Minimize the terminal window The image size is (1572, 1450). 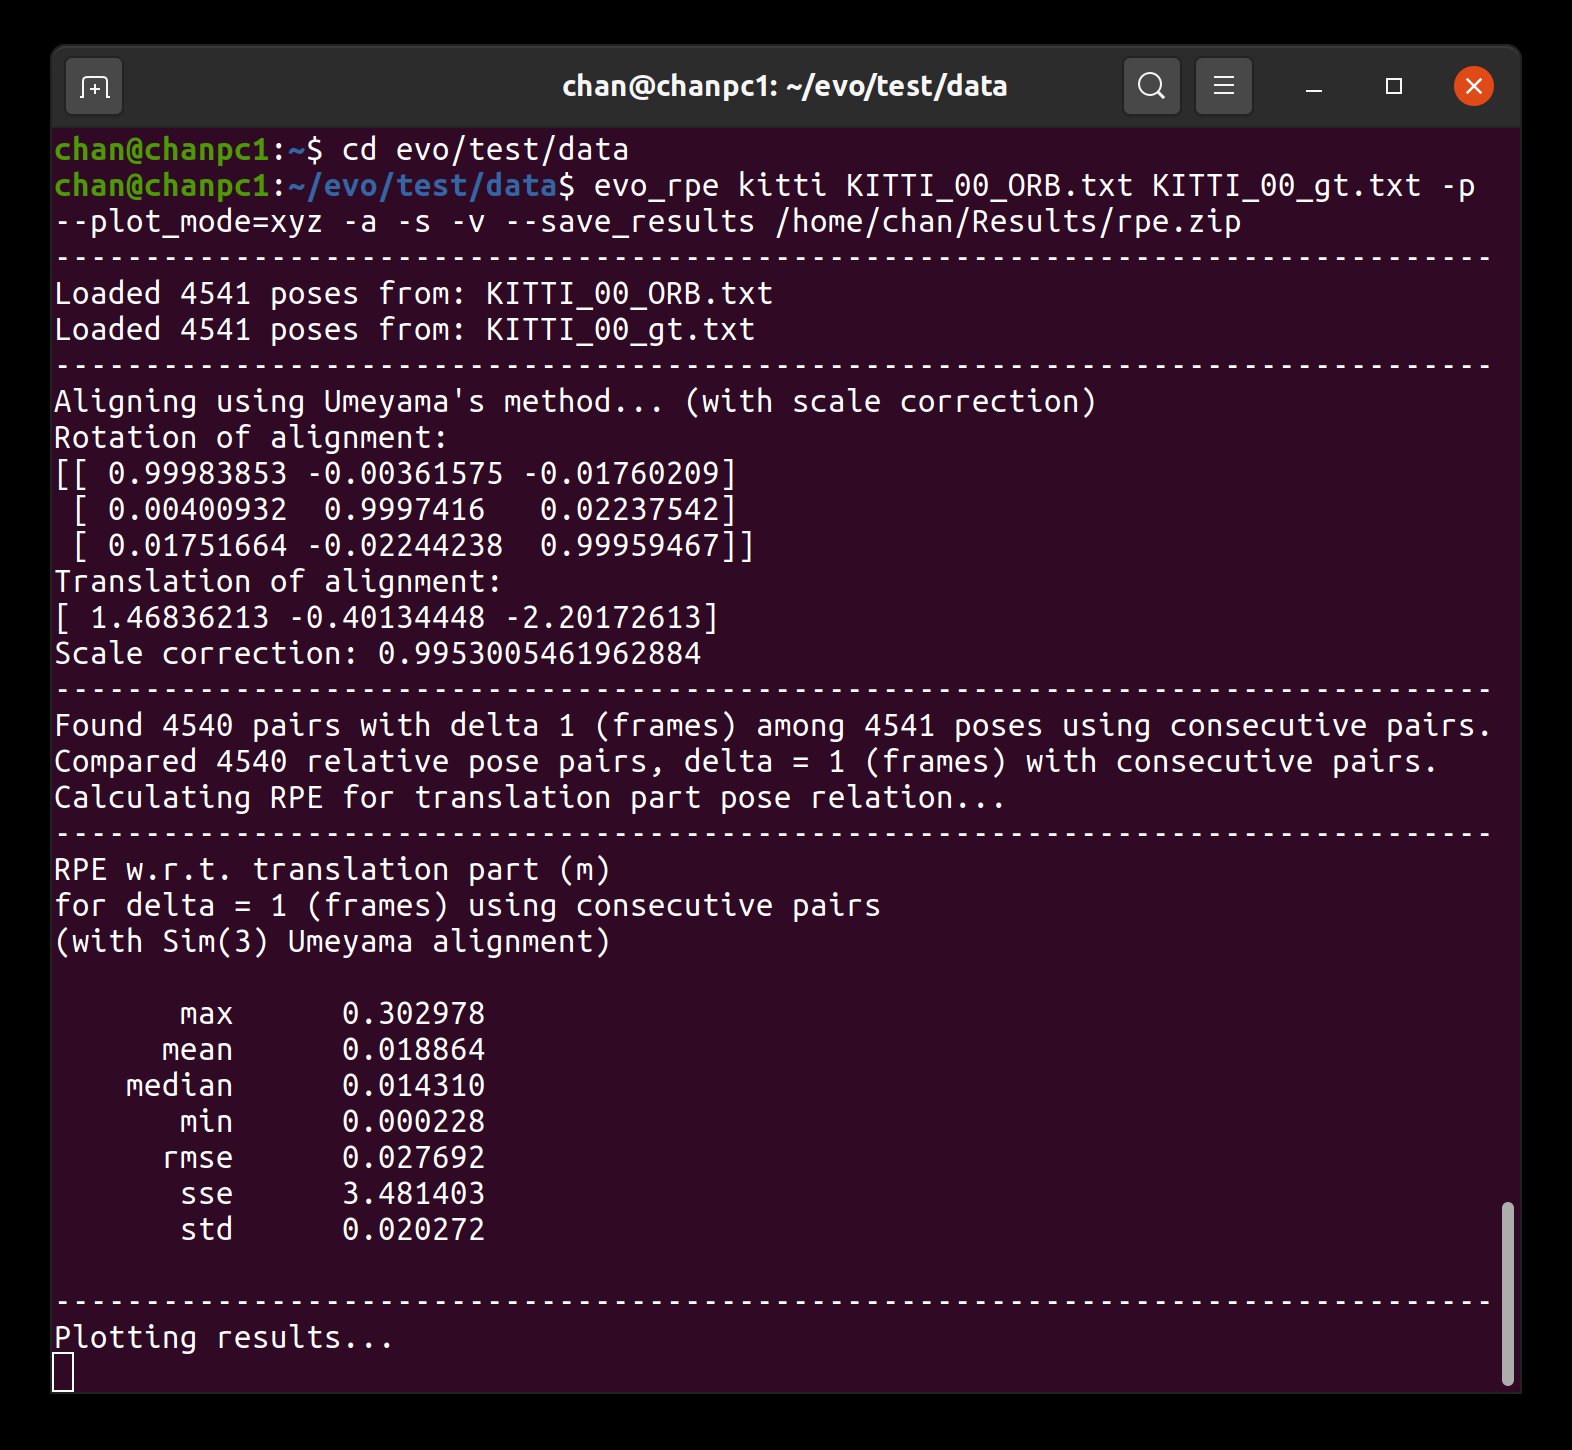click(1314, 87)
